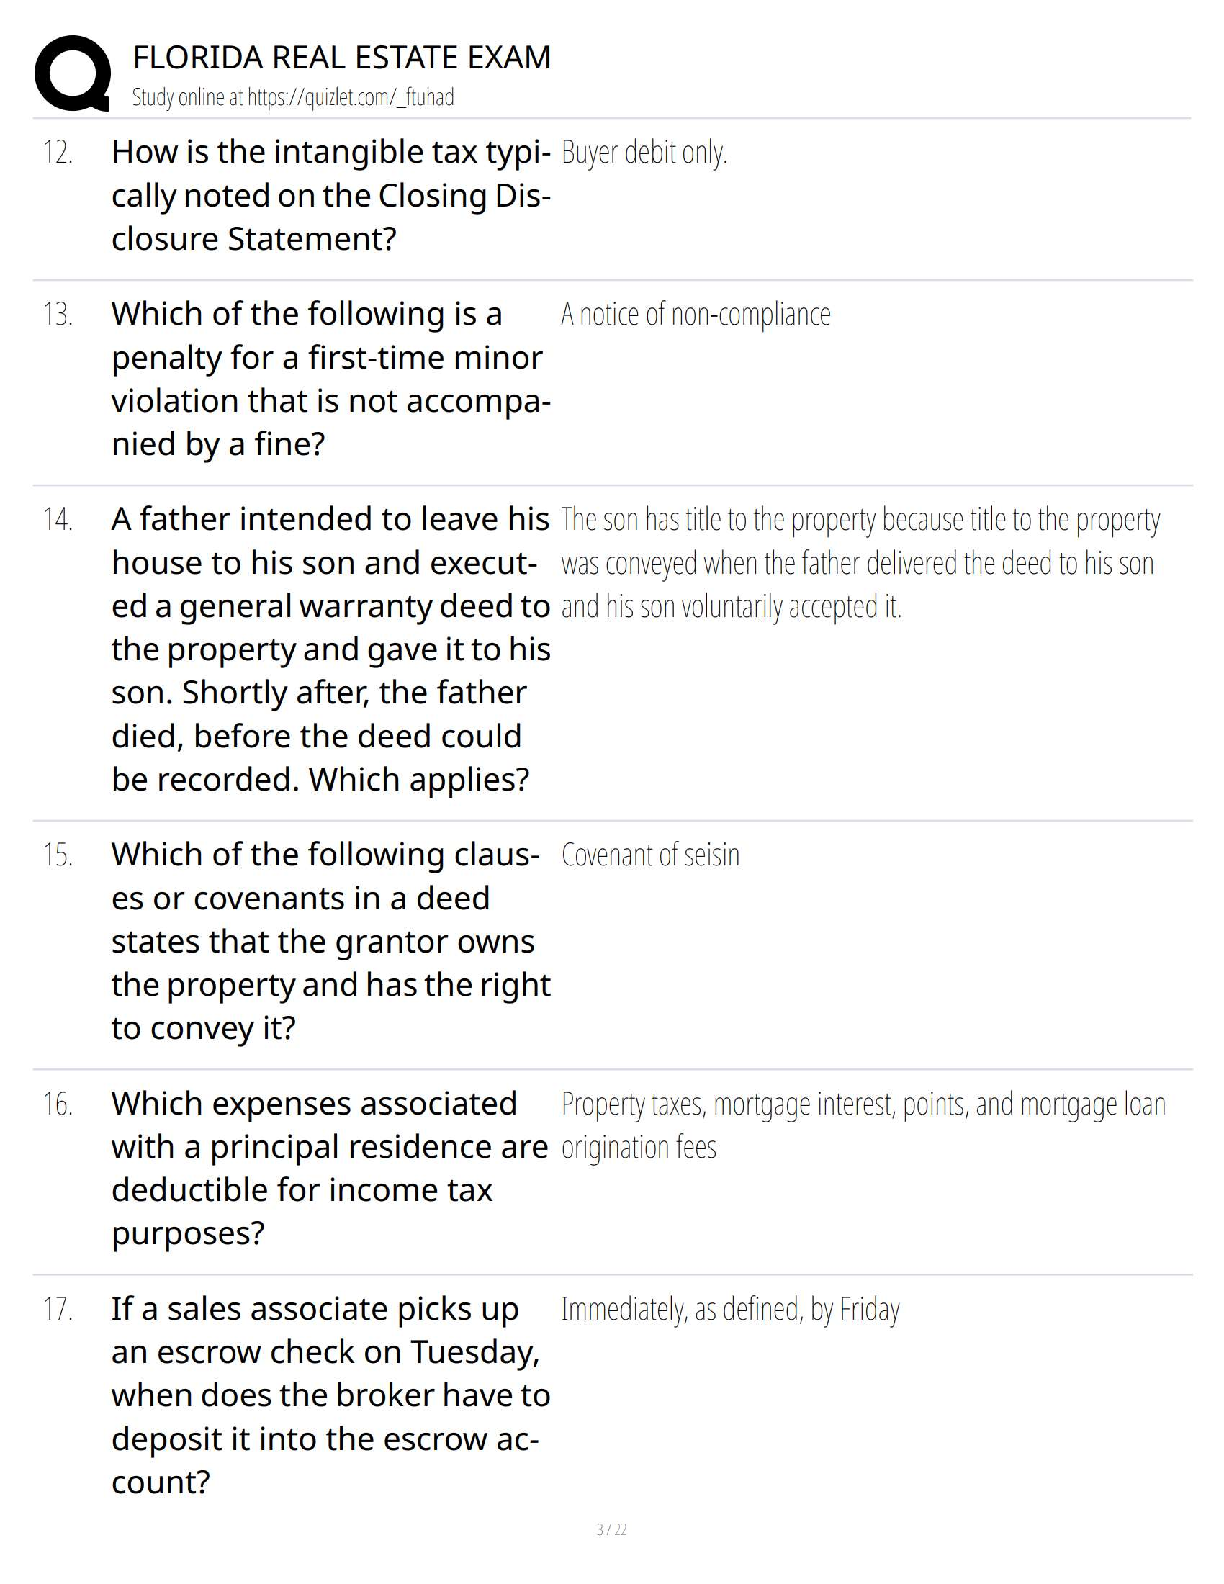1224x1584 pixels.
Task: Select the 'son has title' answer text
Action: [x=861, y=563]
